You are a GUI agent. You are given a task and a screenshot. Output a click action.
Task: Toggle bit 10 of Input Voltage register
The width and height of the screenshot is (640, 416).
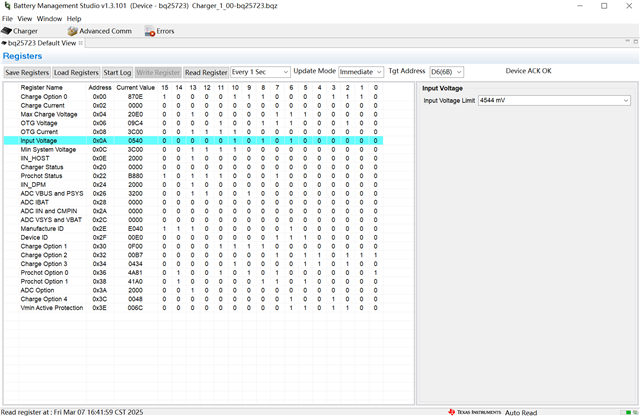235,140
